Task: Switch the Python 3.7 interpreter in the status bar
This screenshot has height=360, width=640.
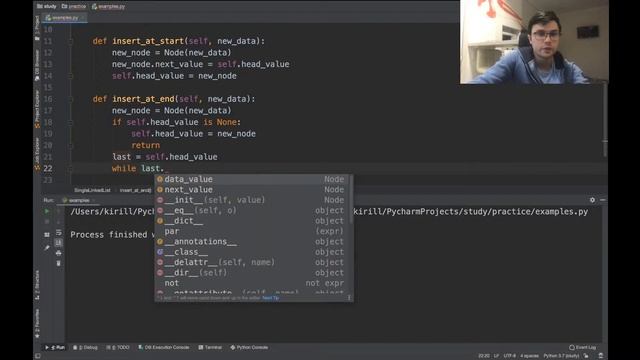Action: (561, 356)
